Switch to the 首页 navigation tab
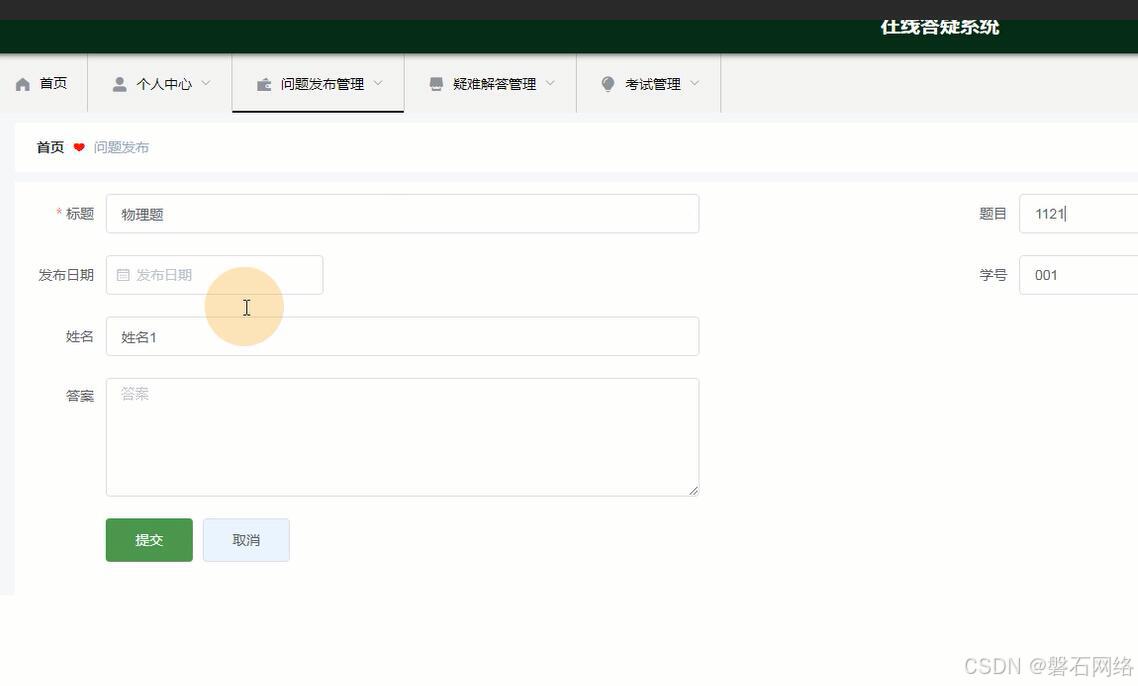 click(x=41, y=83)
